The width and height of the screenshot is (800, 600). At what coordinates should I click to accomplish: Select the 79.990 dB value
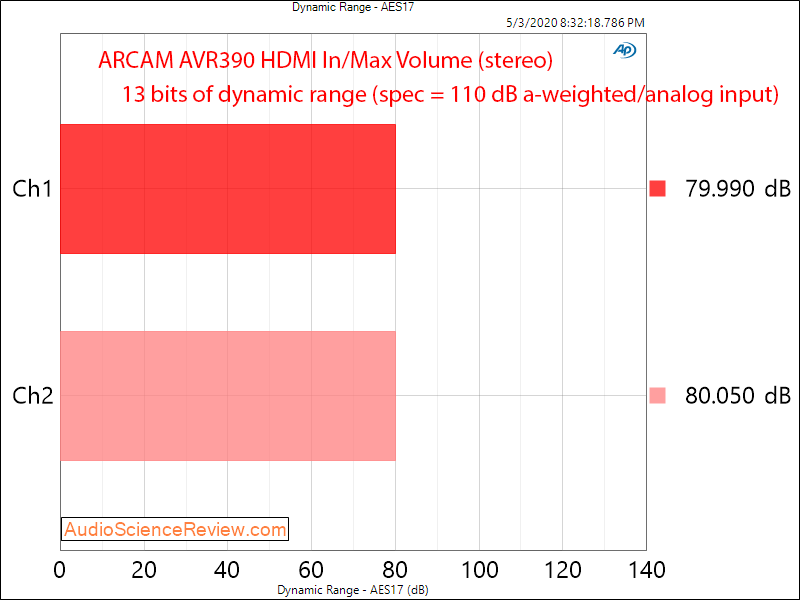coord(738,189)
